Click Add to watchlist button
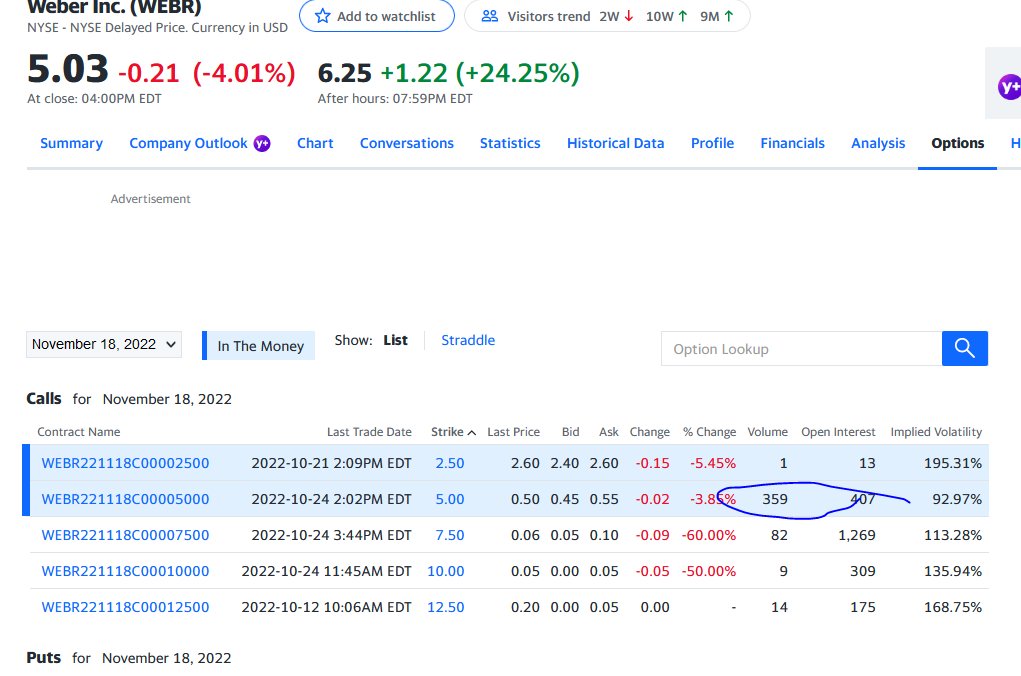 click(376, 16)
